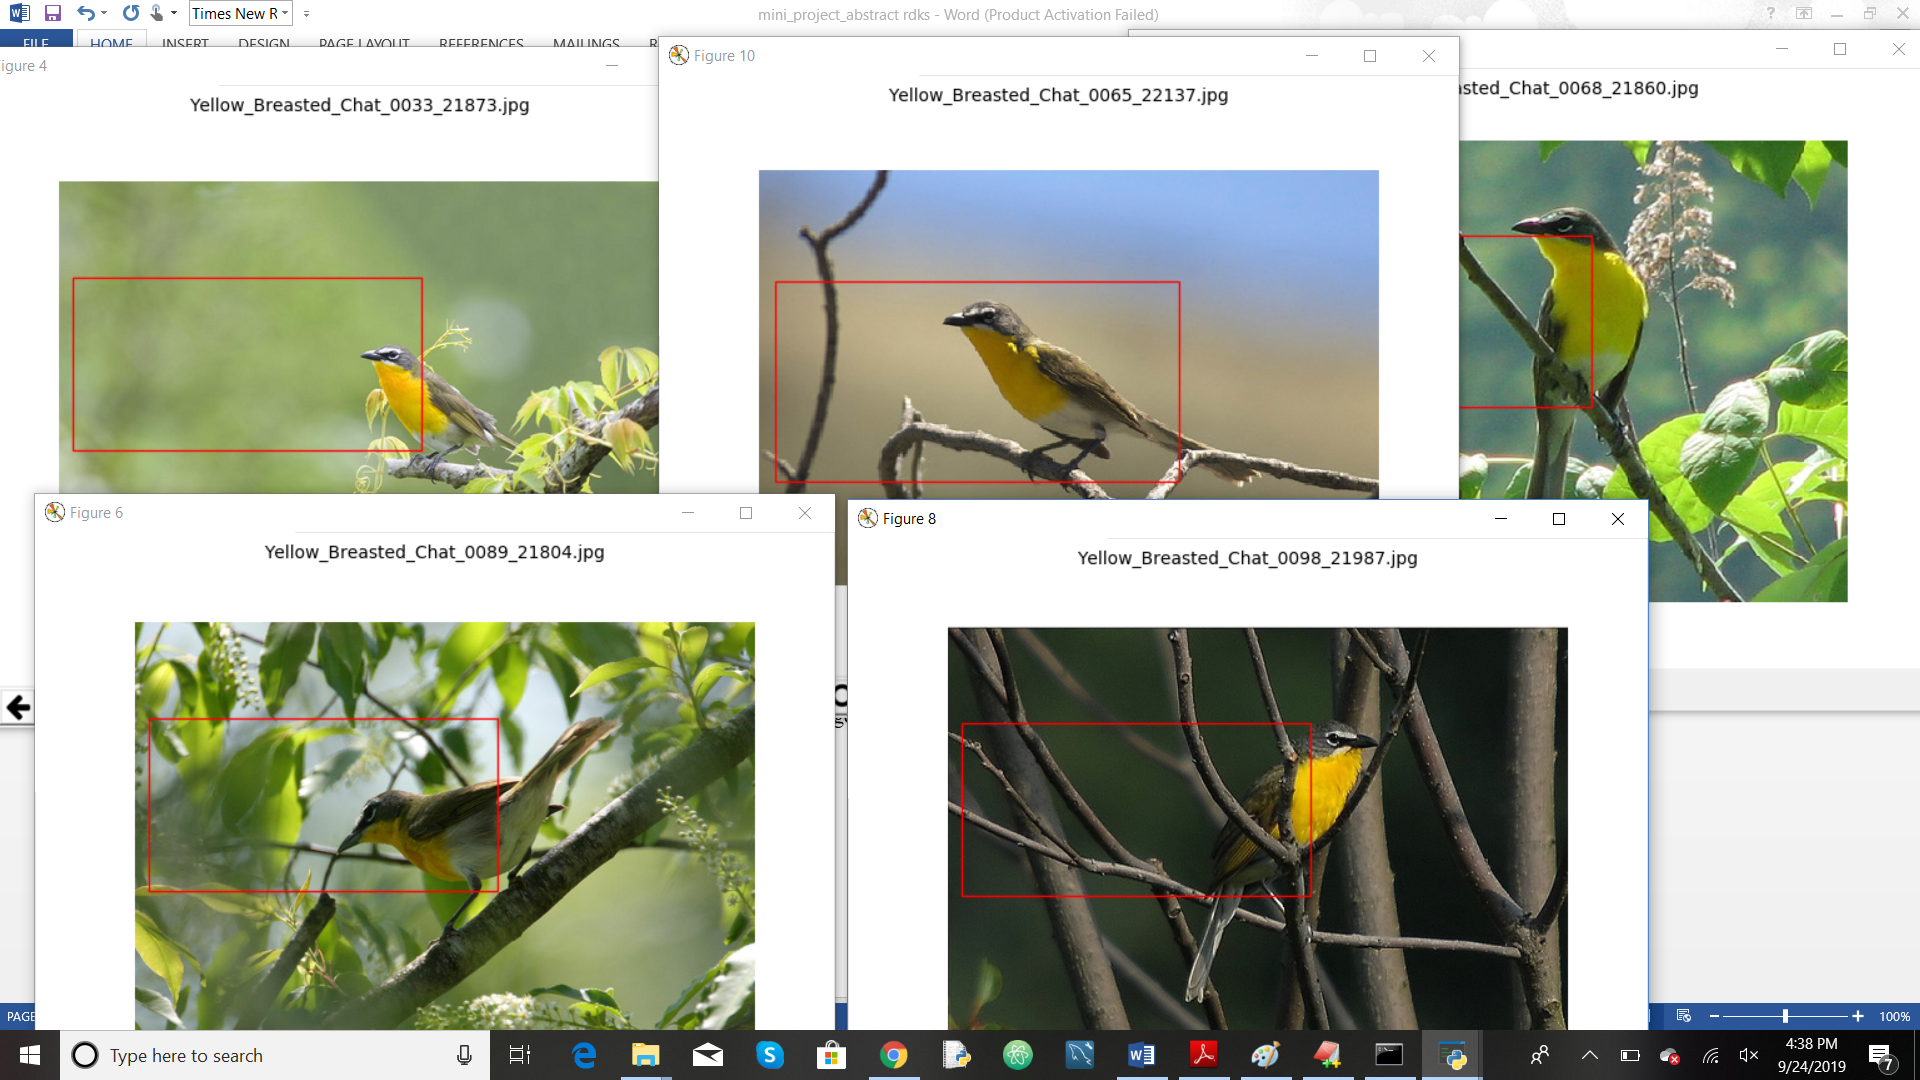Switch to the HOME ribbon tab

(111, 43)
